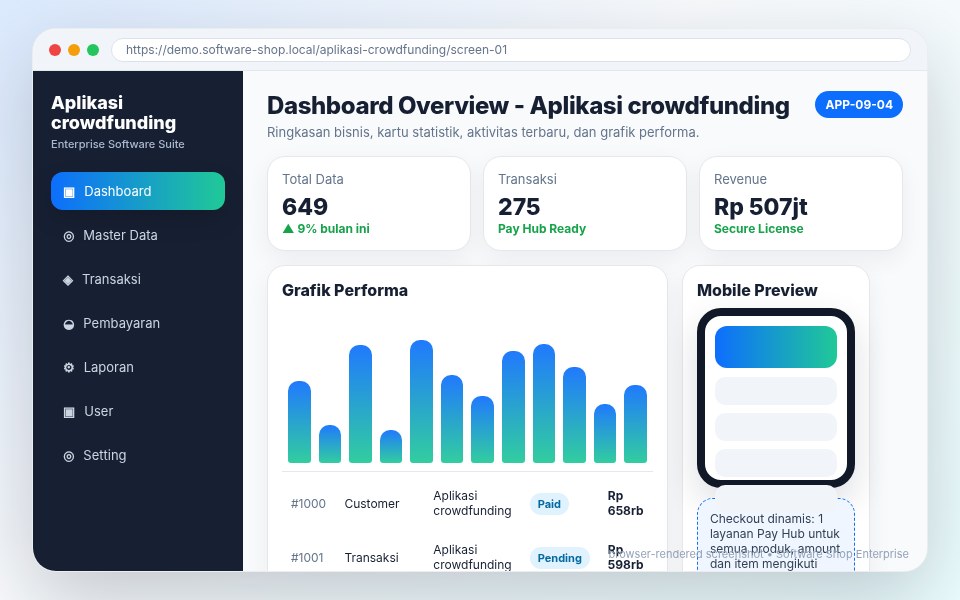This screenshot has width=960, height=600.
Task: Click Transaksi cell in row #1001
Action: [x=372, y=557]
